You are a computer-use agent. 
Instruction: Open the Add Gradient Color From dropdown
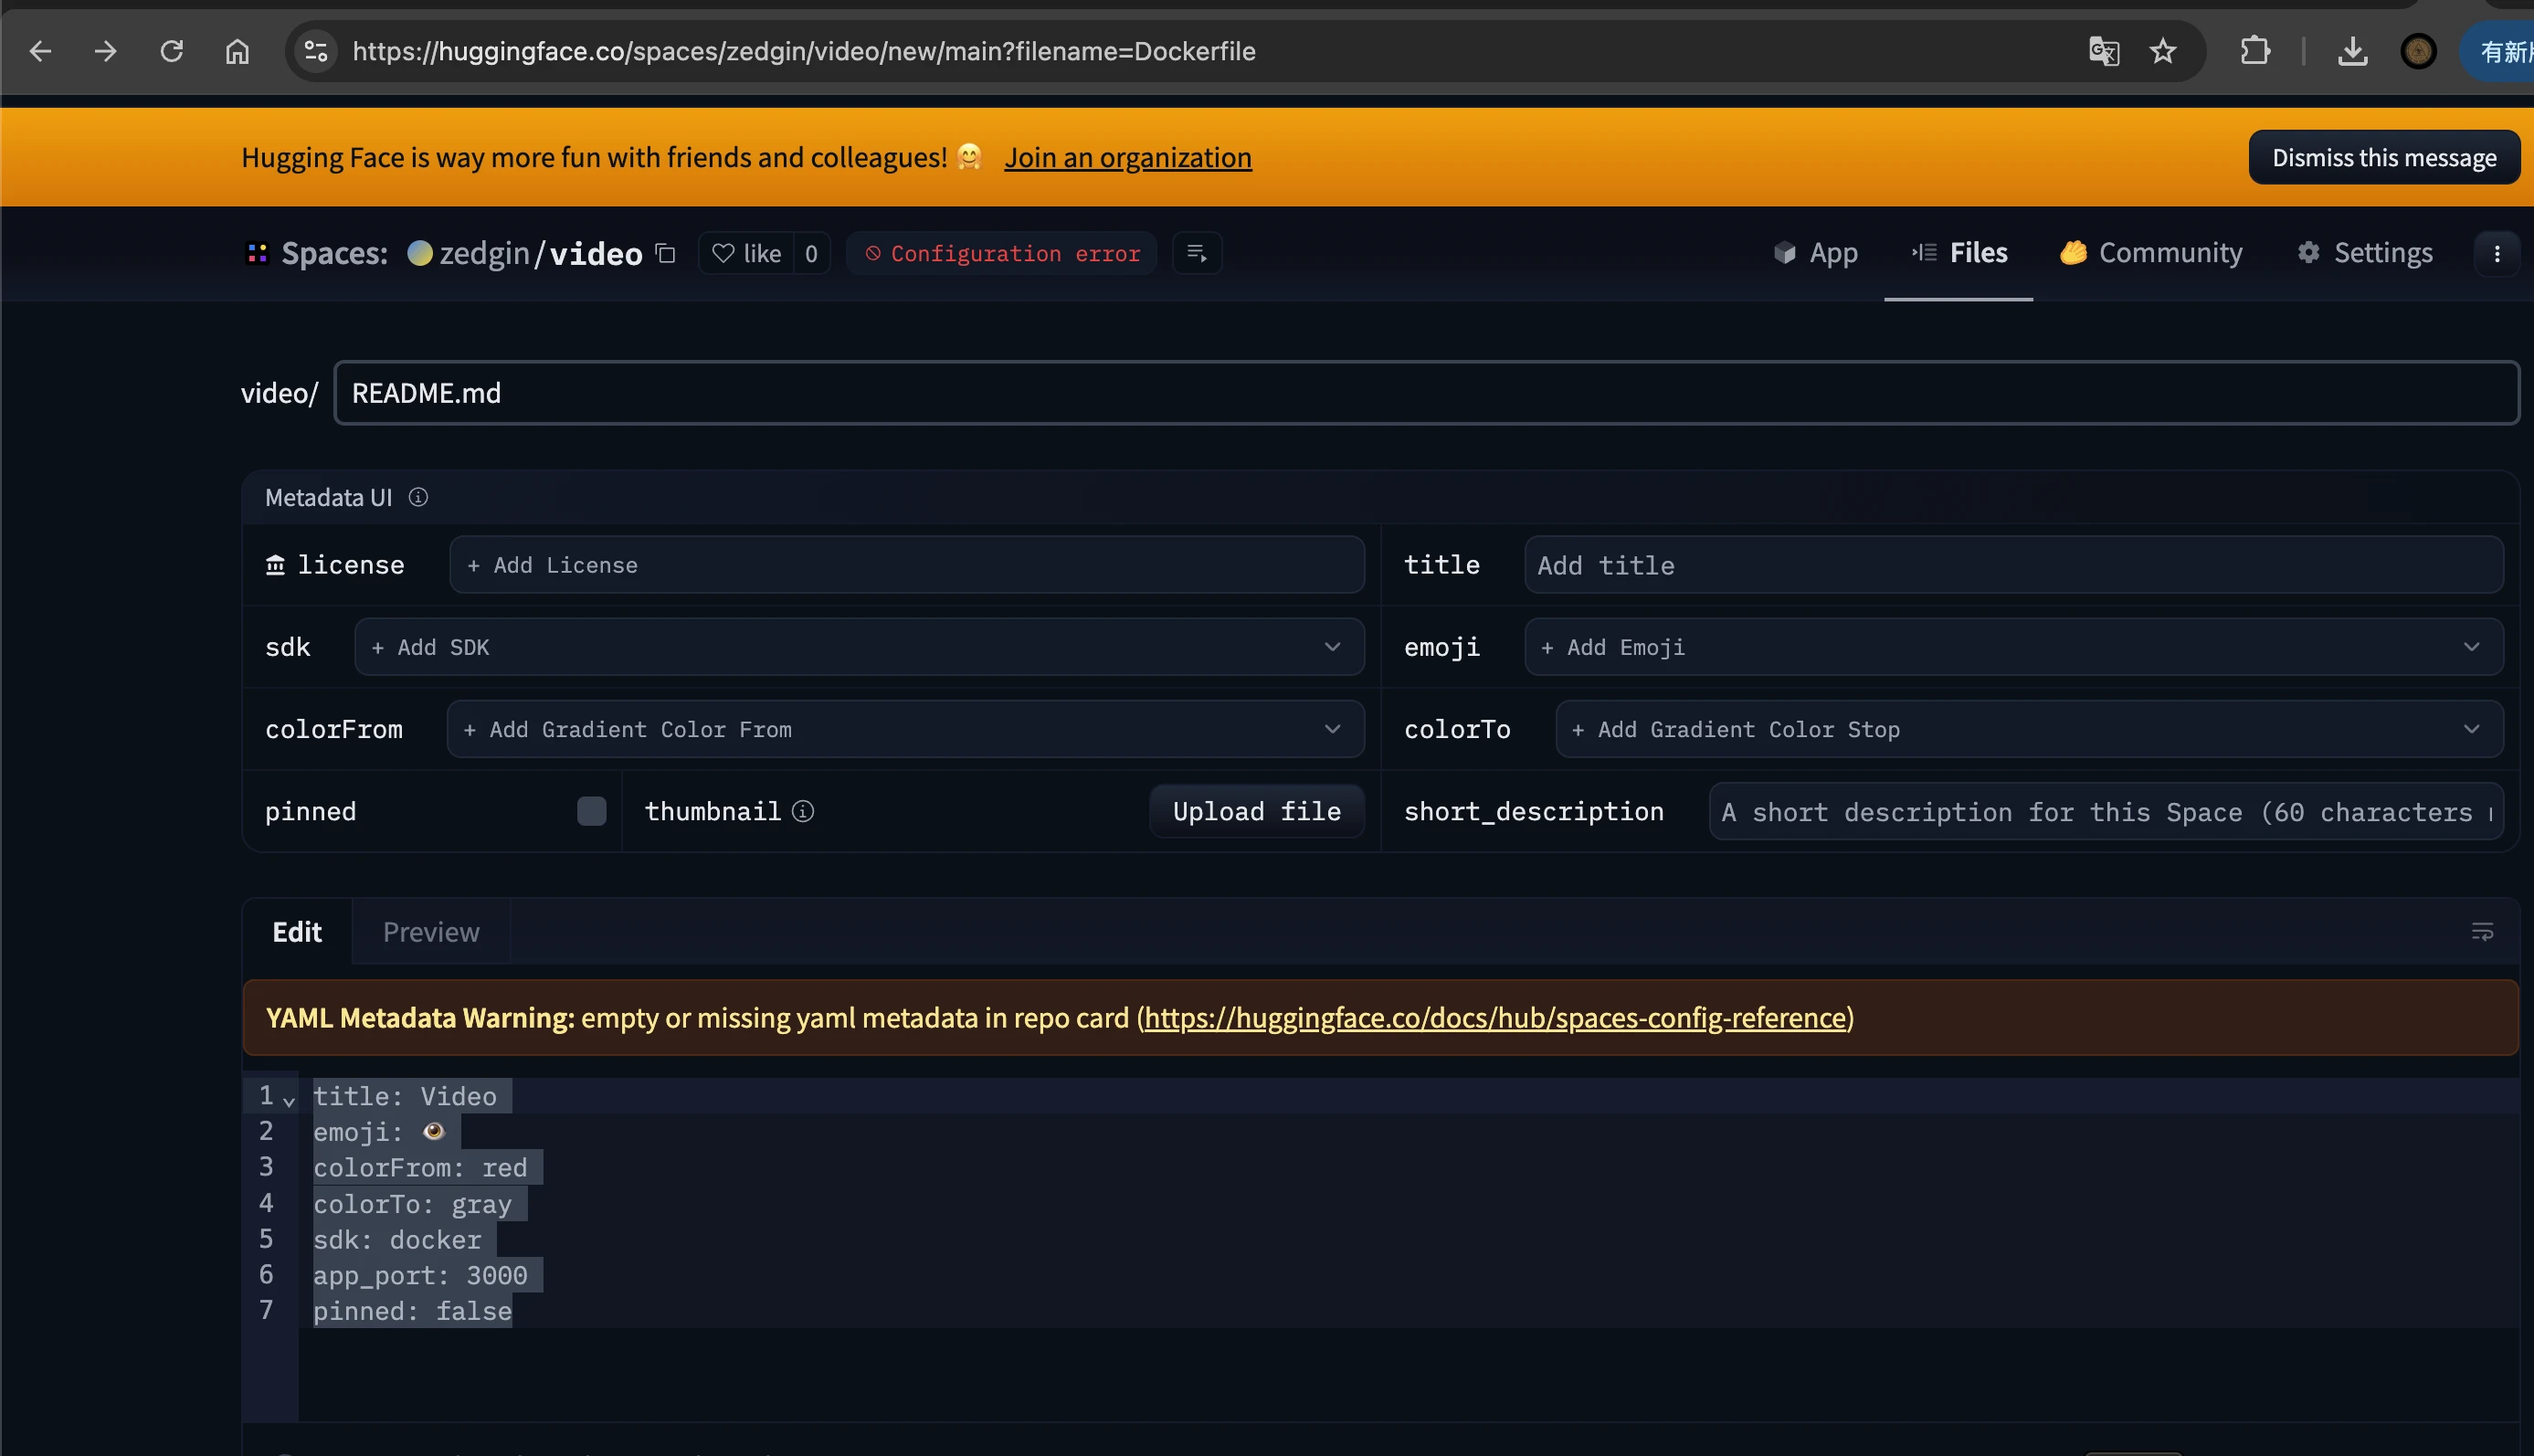click(904, 729)
